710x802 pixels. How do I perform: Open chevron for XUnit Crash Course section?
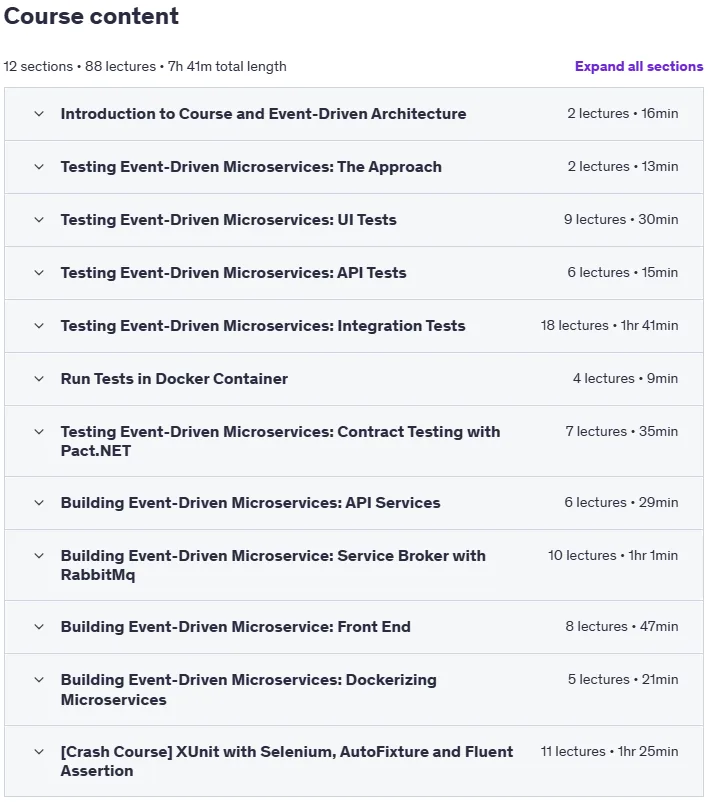point(39,752)
